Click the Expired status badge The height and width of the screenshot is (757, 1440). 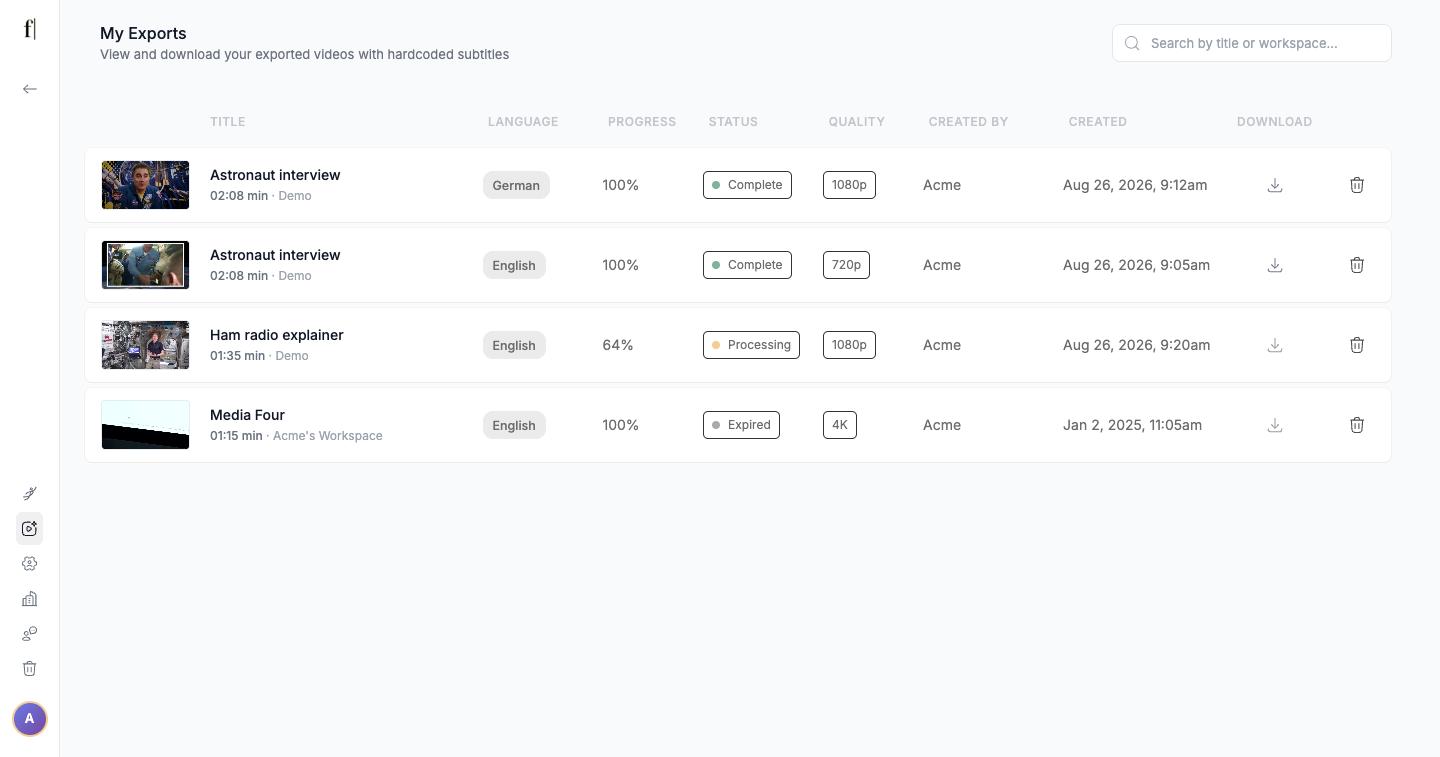[741, 425]
